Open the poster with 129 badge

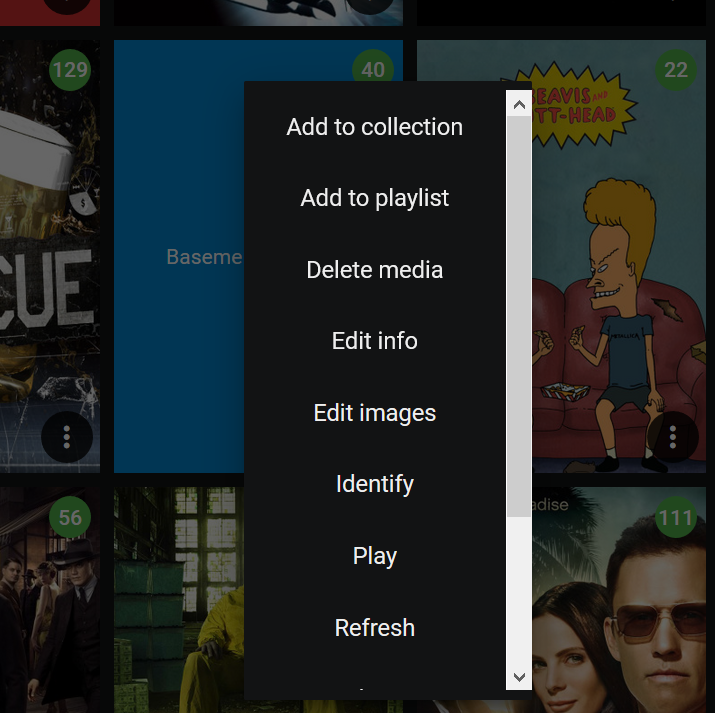[50, 256]
